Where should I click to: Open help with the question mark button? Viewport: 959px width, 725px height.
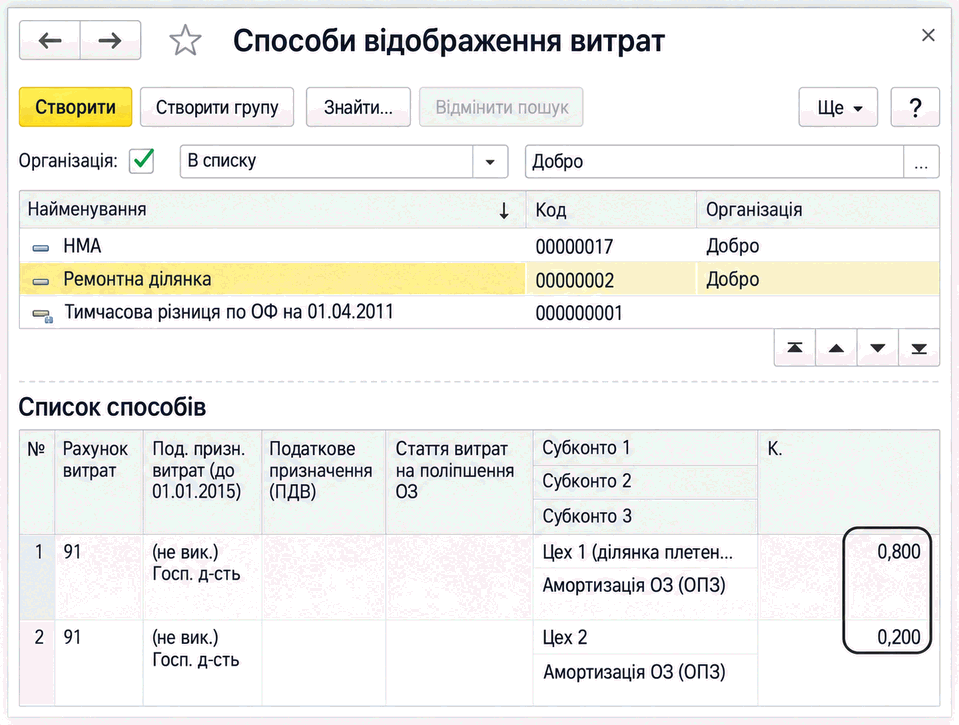pos(915,107)
